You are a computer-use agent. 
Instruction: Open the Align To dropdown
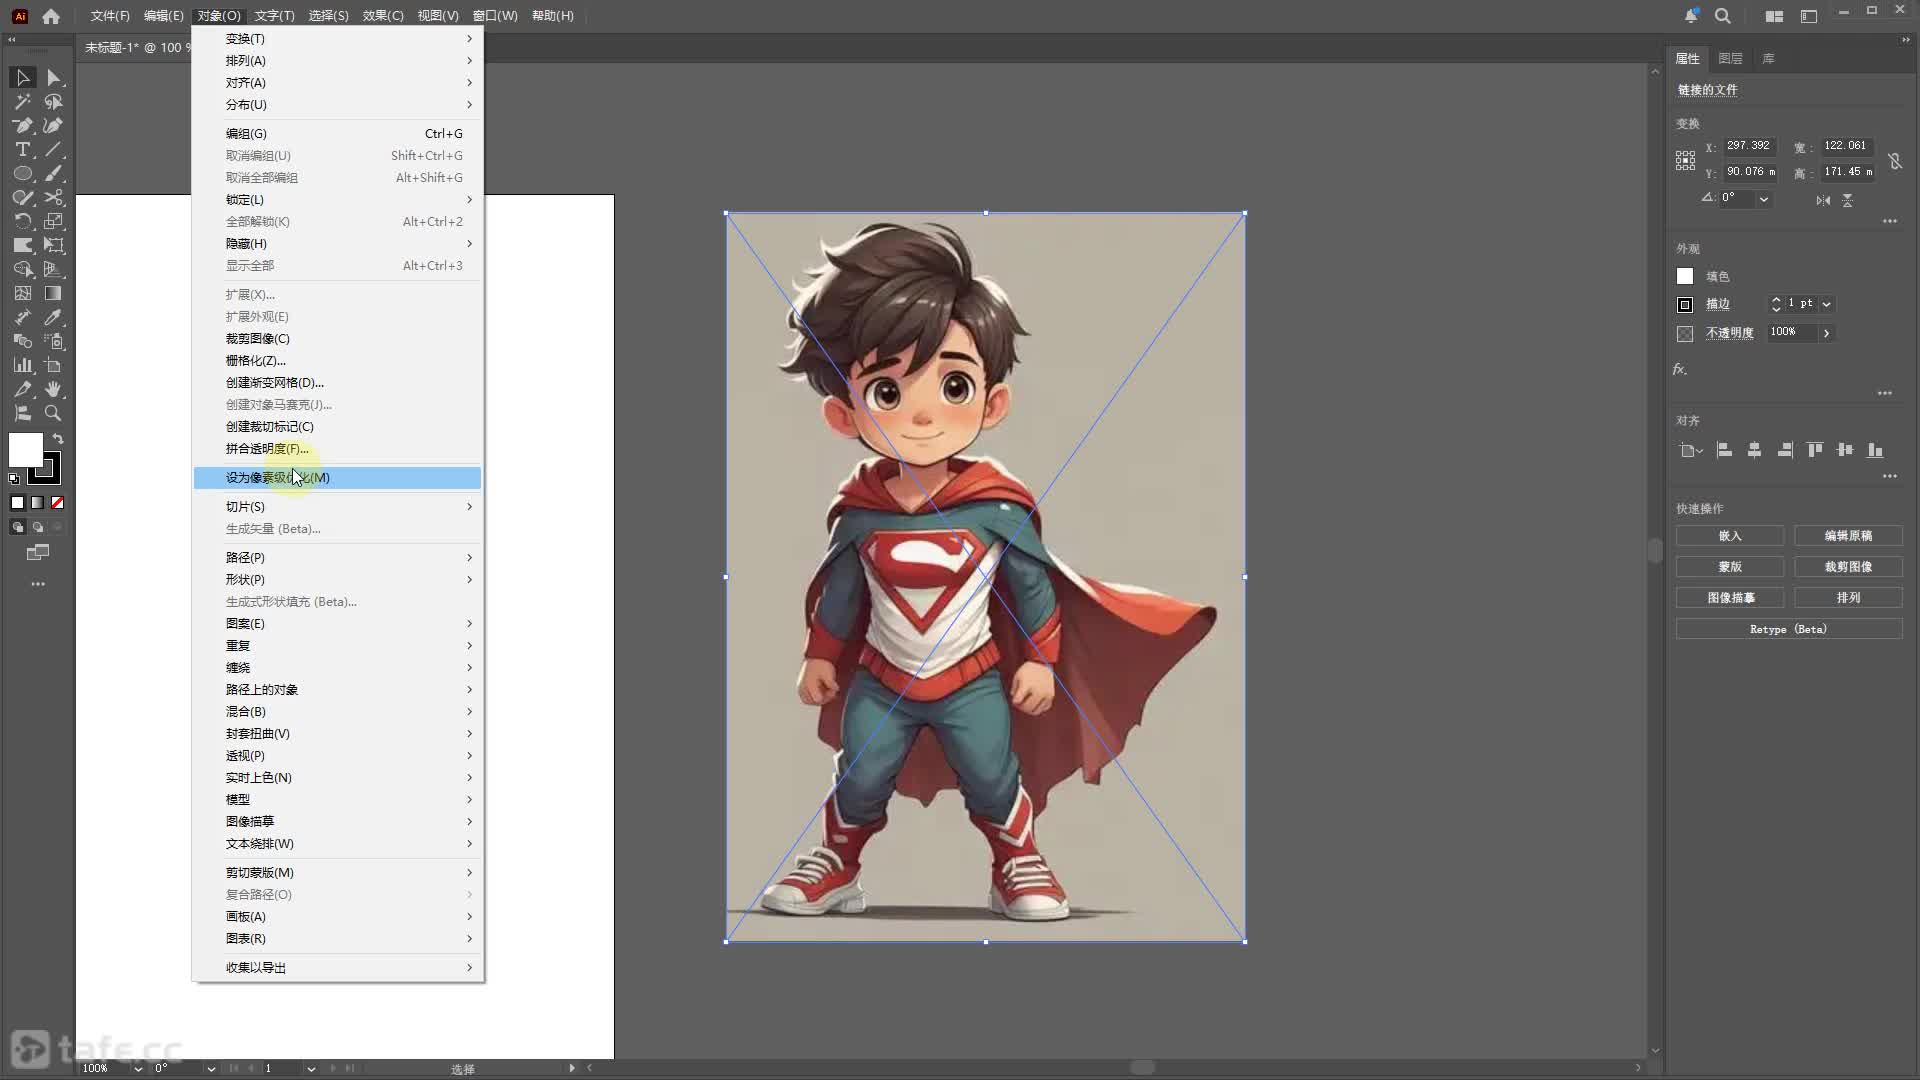[1690, 451]
